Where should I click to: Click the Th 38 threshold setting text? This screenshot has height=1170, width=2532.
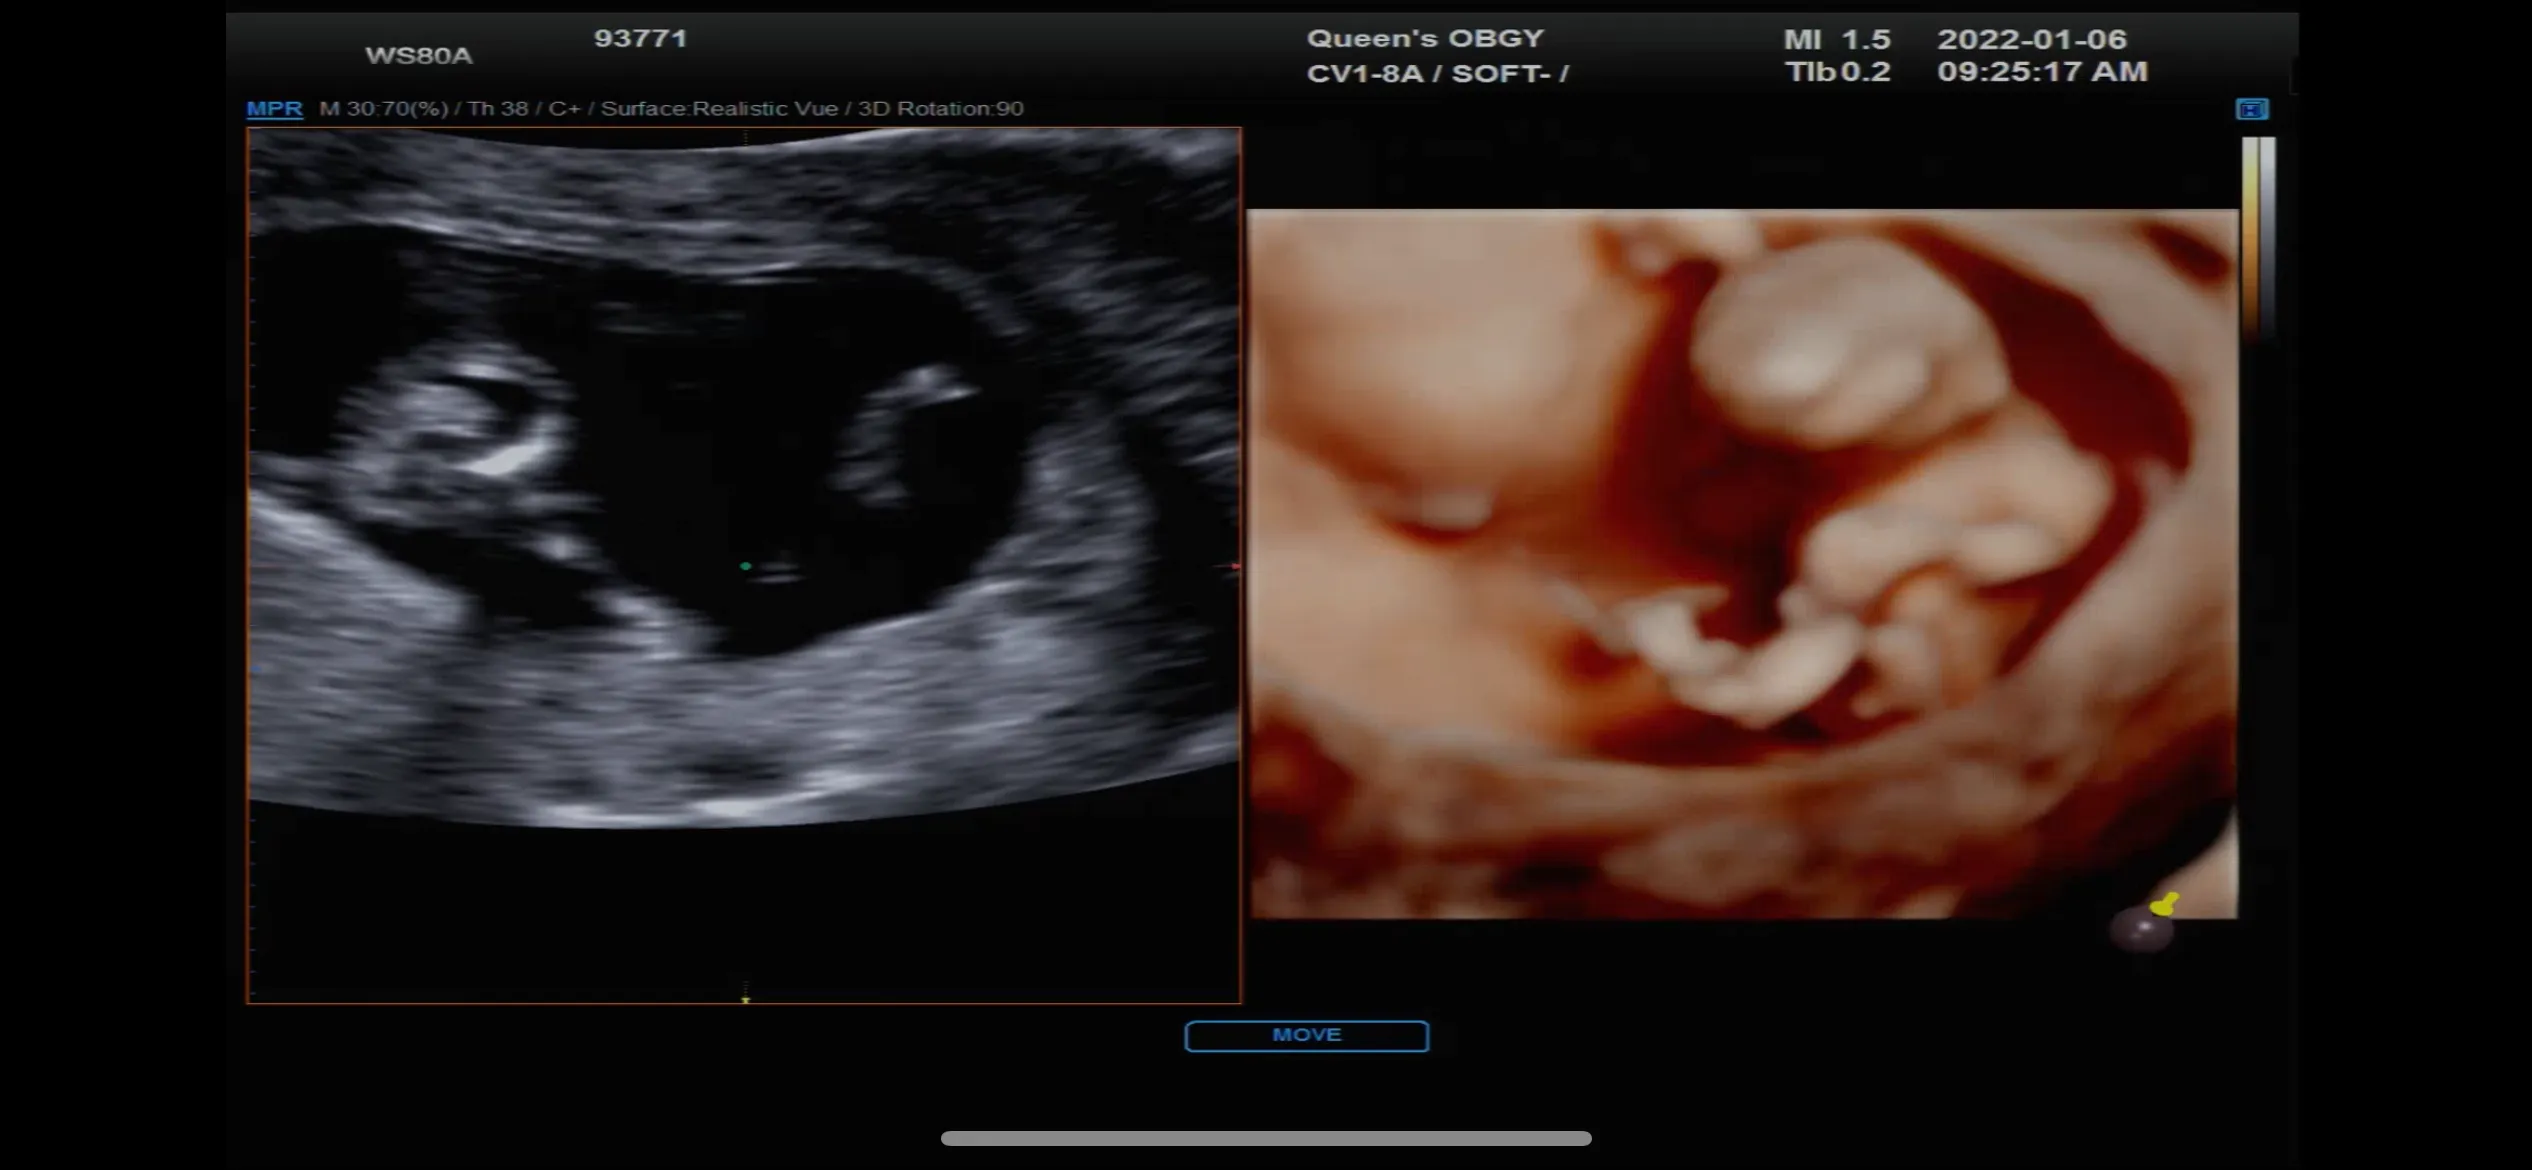click(x=498, y=108)
